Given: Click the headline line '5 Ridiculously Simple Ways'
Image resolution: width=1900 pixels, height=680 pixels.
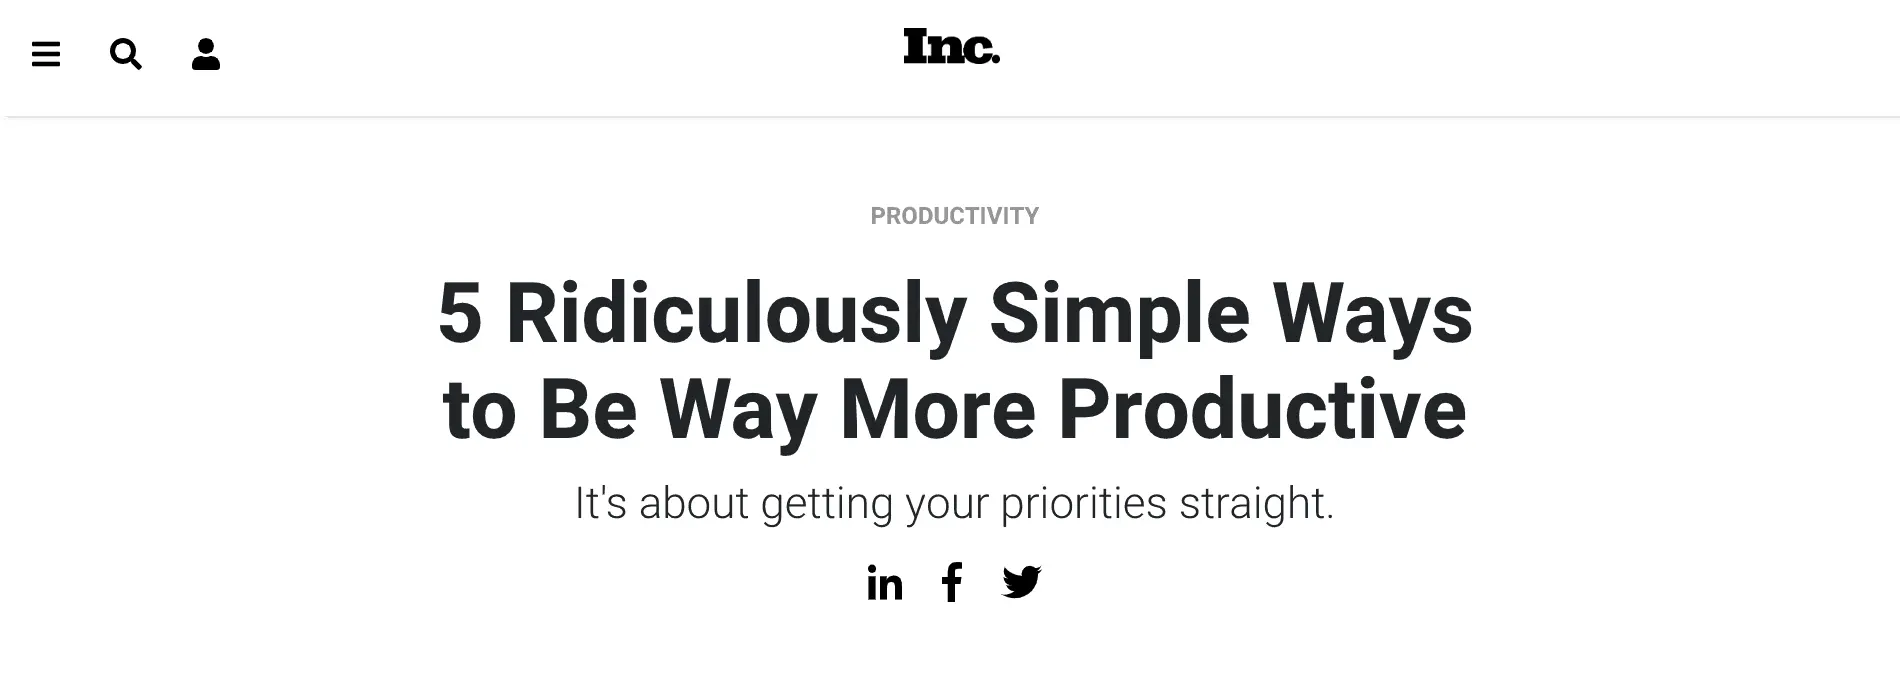Looking at the screenshot, I should click(x=955, y=314).
